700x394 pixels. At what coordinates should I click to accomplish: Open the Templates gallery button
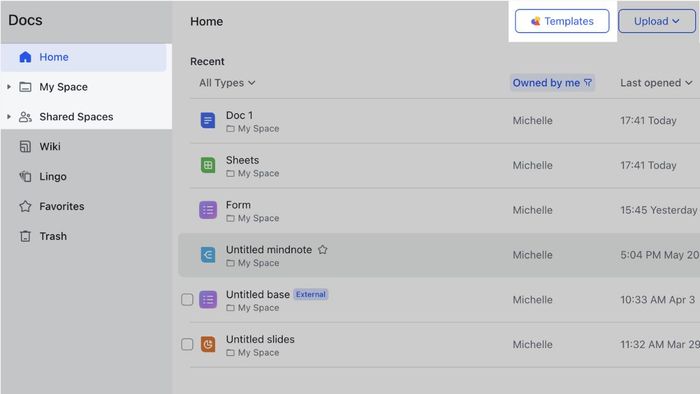tap(562, 21)
